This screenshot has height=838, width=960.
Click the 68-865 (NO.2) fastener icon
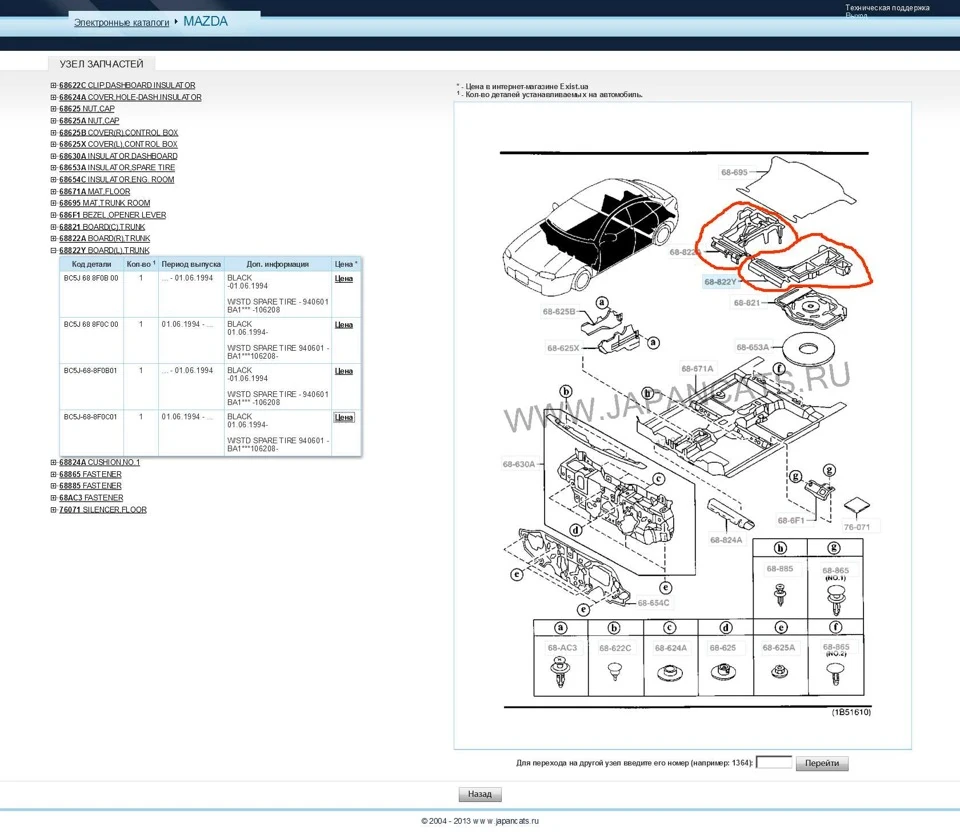click(836, 673)
